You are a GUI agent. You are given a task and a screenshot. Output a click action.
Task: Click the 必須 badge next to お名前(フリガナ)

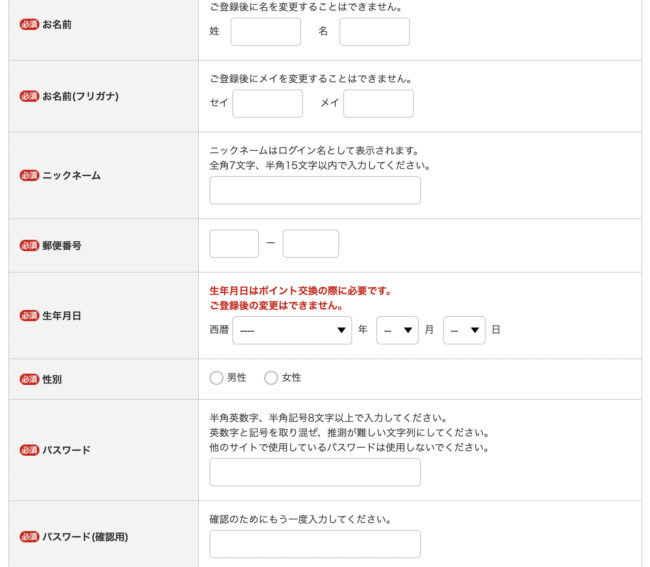(x=29, y=96)
